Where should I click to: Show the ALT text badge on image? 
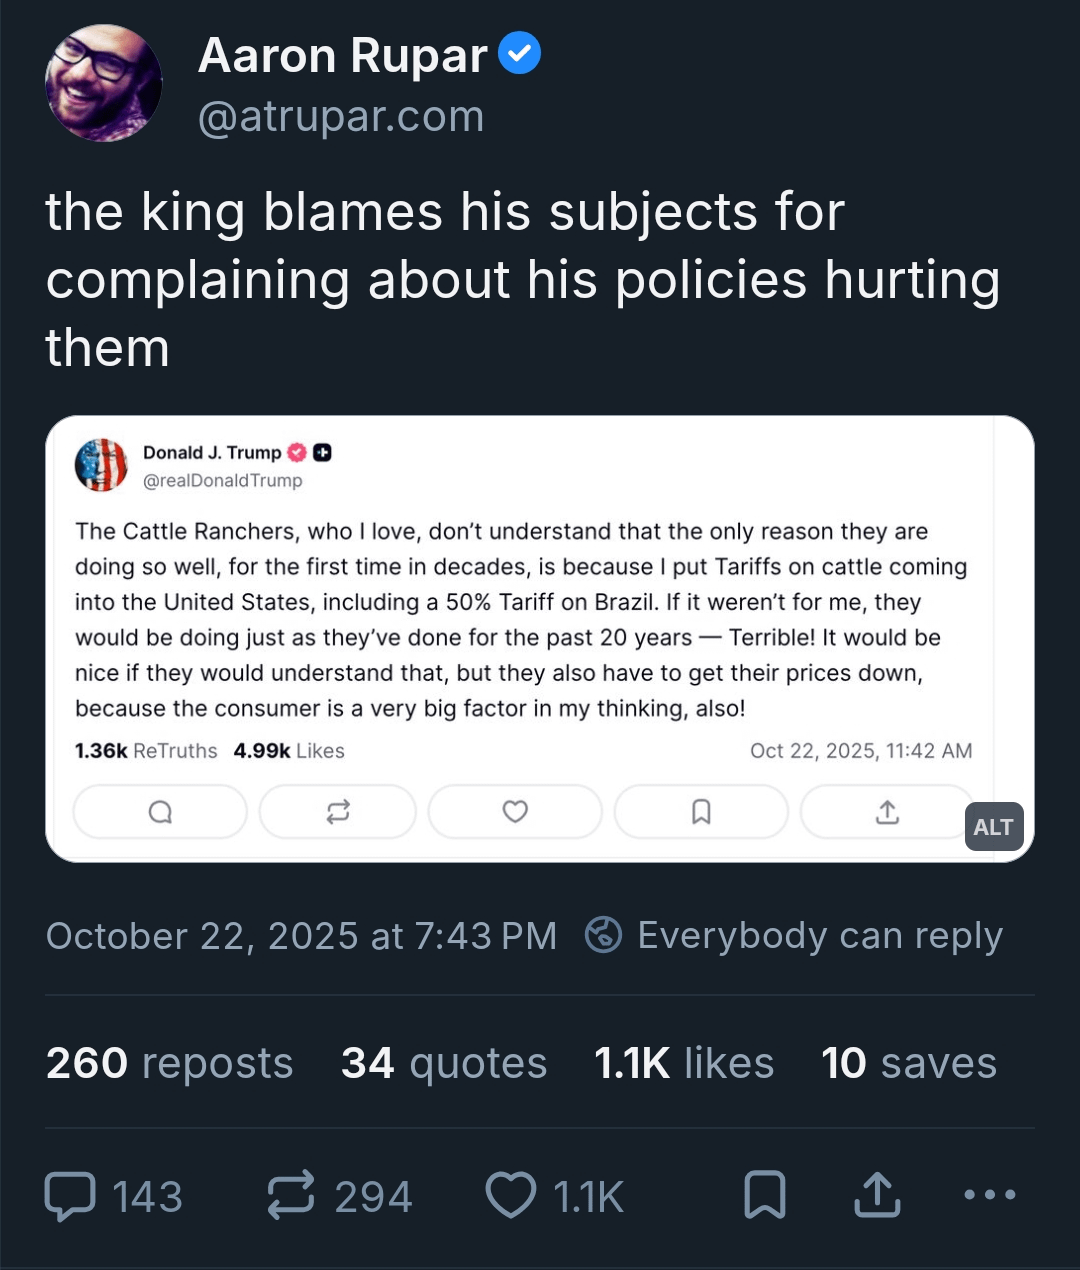993,827
